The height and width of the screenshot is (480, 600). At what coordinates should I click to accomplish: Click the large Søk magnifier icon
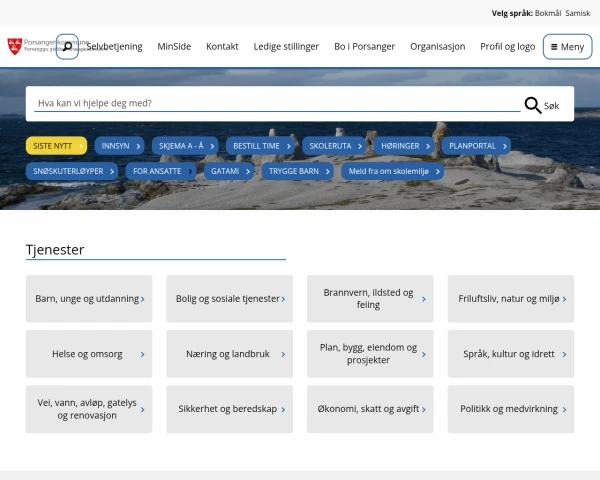click(x=533, y=105)
